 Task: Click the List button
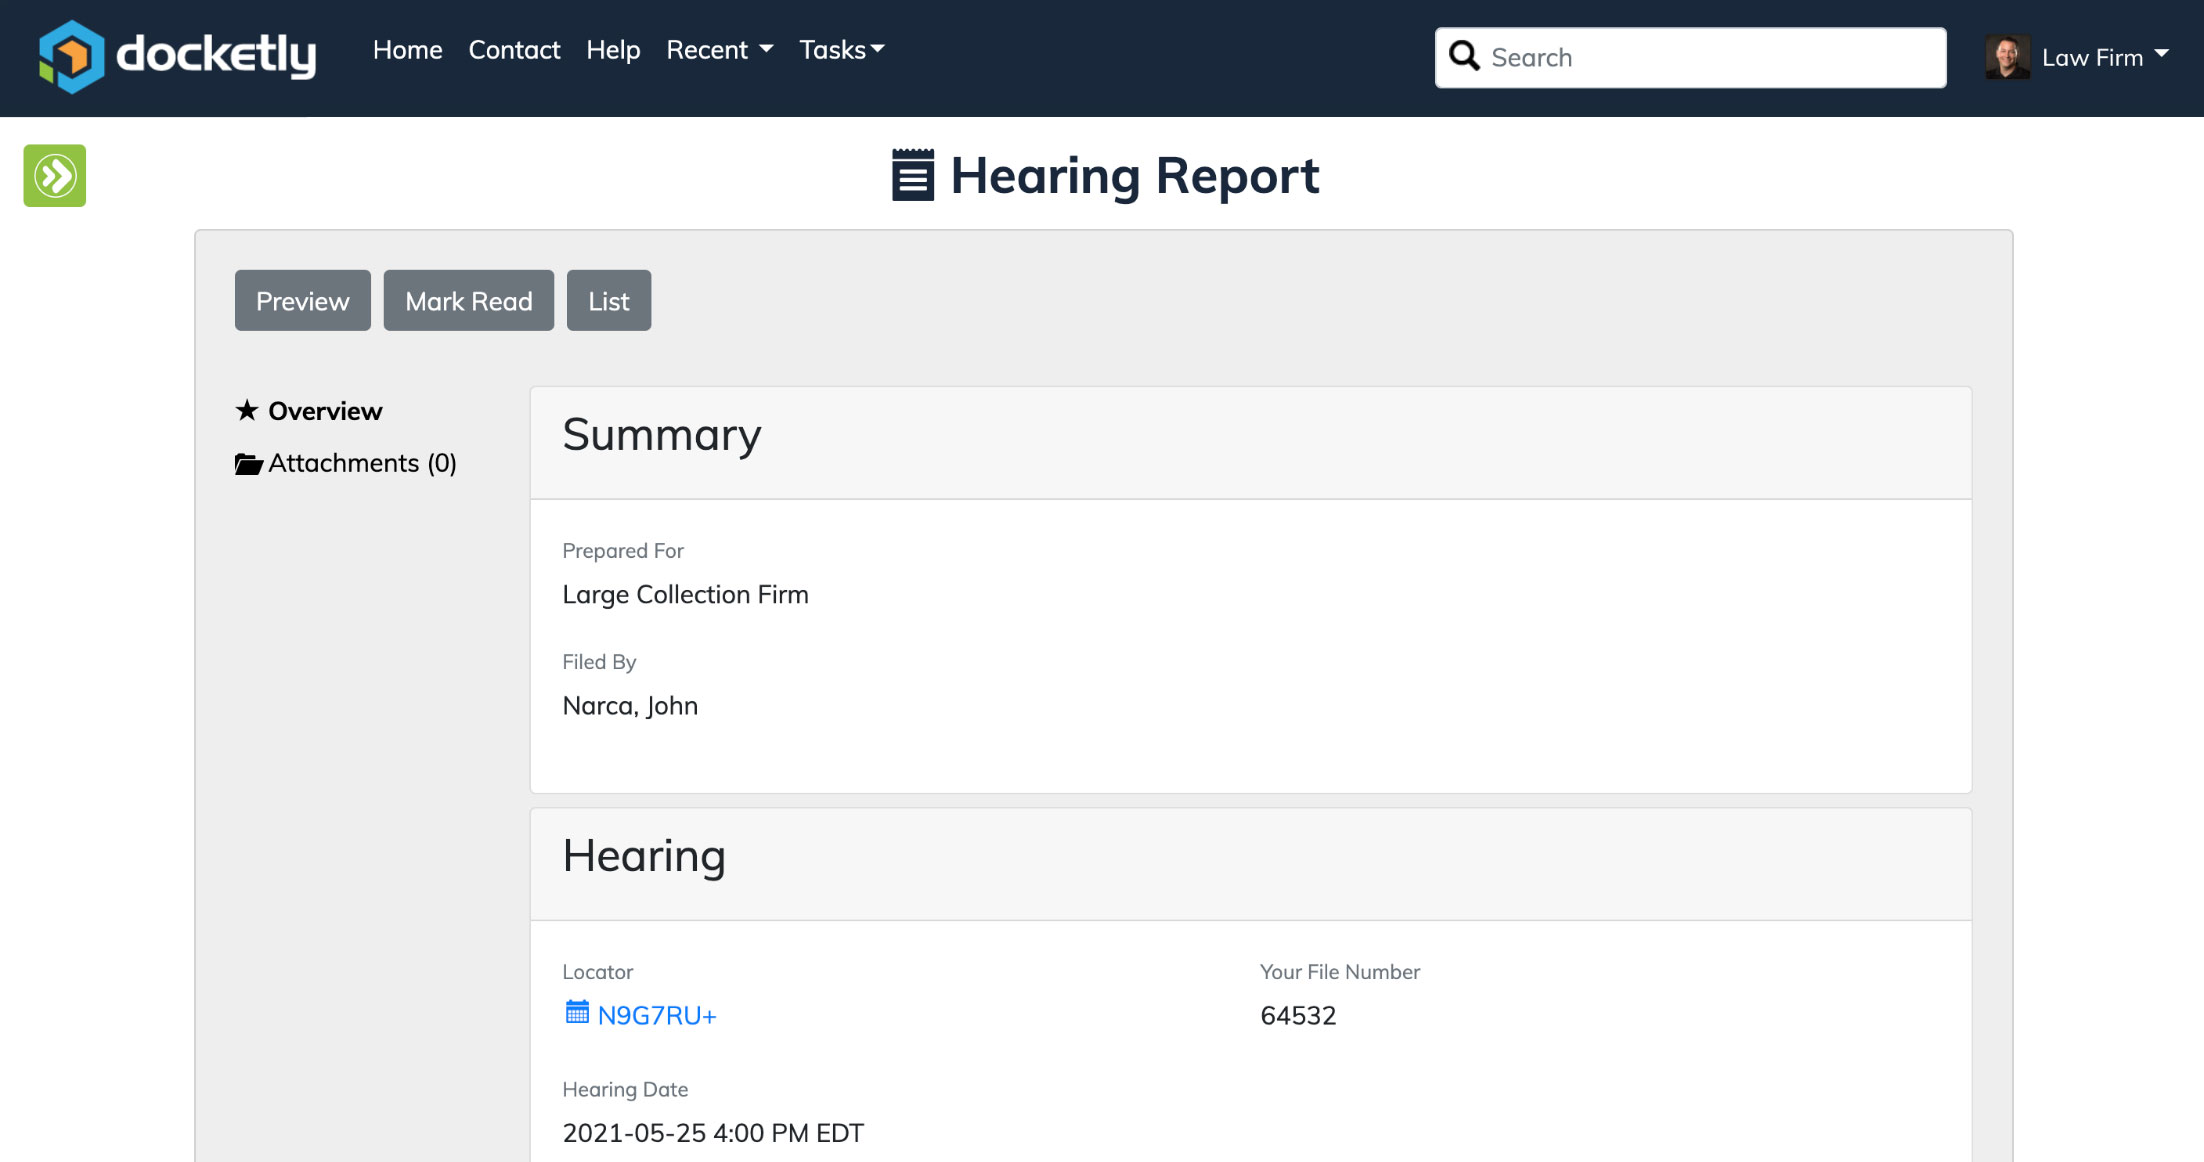609,300
